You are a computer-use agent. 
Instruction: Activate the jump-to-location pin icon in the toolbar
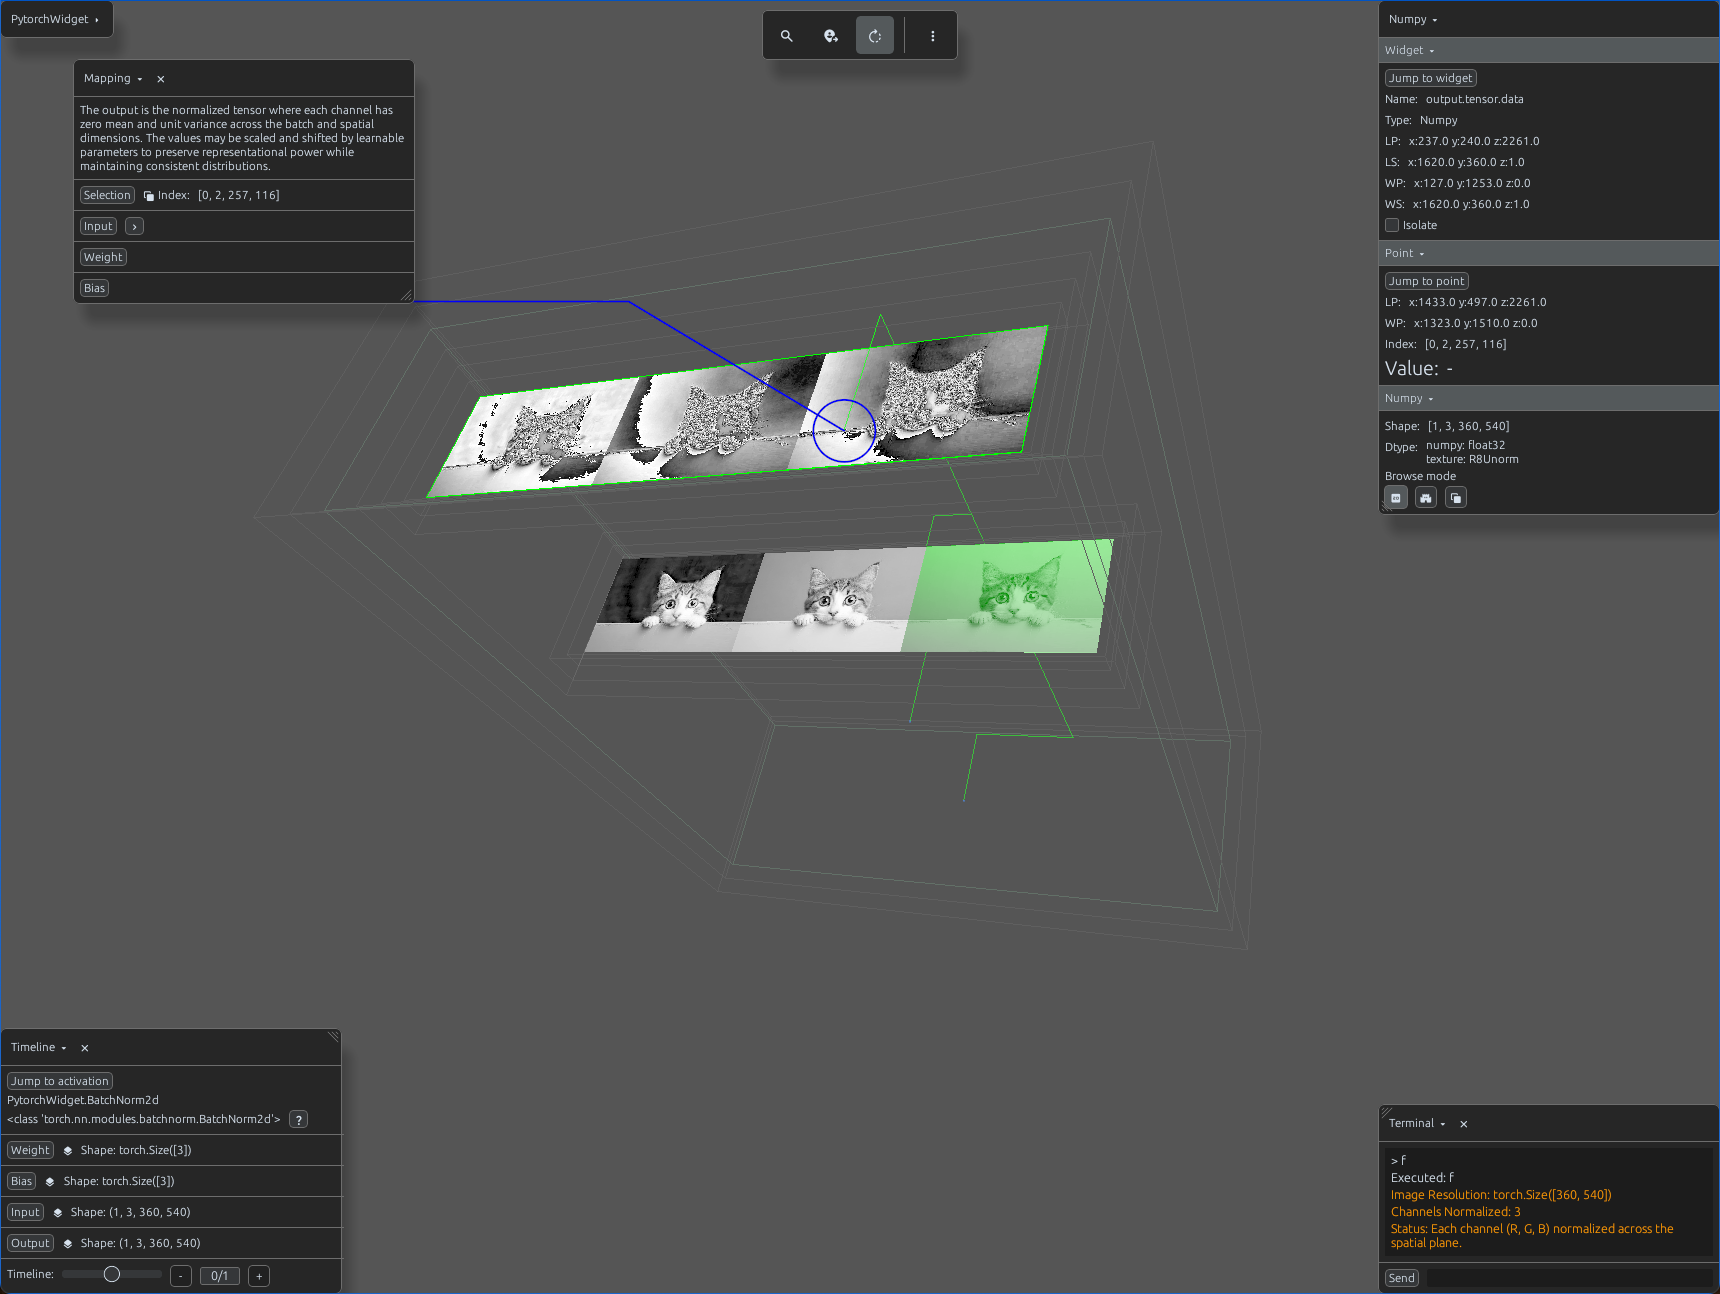[831, 36]
